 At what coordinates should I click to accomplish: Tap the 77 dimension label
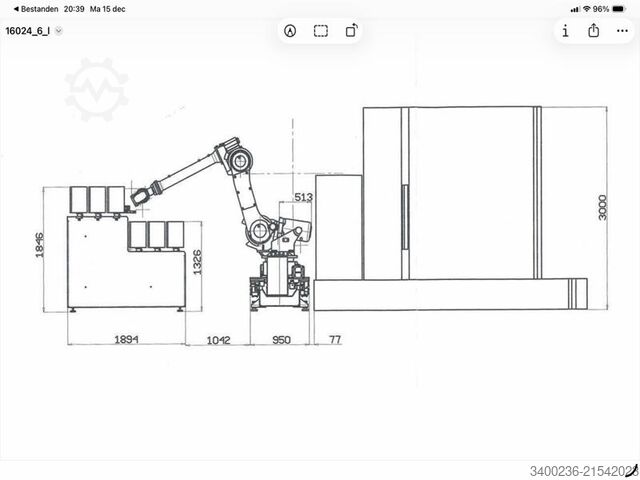click(x=335, y=339)
